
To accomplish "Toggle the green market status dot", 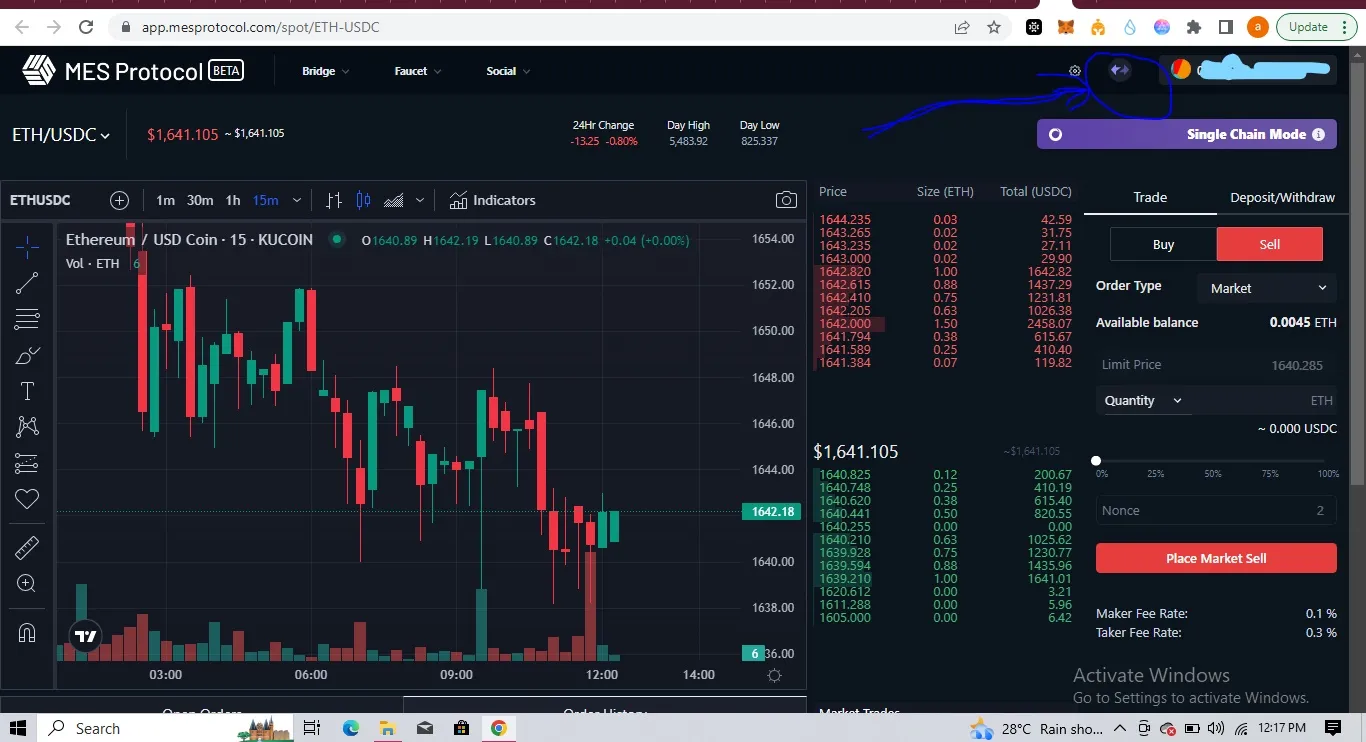I will pos(338,239).
